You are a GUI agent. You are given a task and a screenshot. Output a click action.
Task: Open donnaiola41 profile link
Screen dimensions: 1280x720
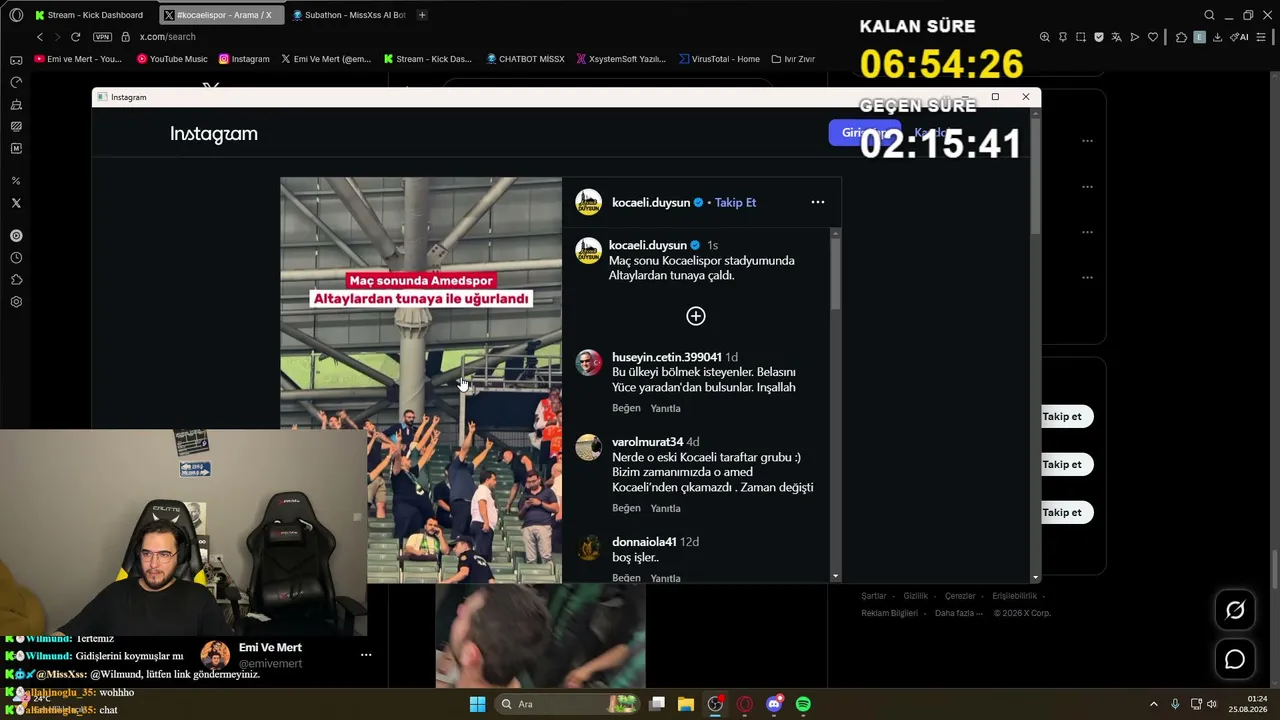pos(644,542)
